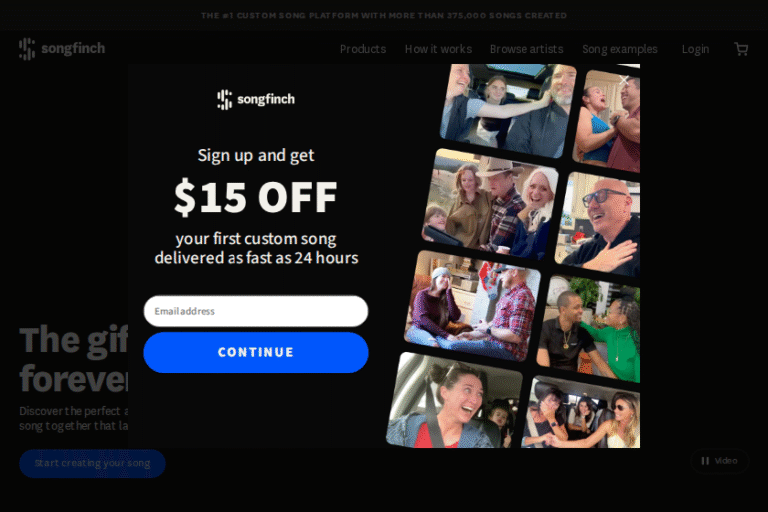
Task: Click the blue CONTINUE button
Action: 256,352
